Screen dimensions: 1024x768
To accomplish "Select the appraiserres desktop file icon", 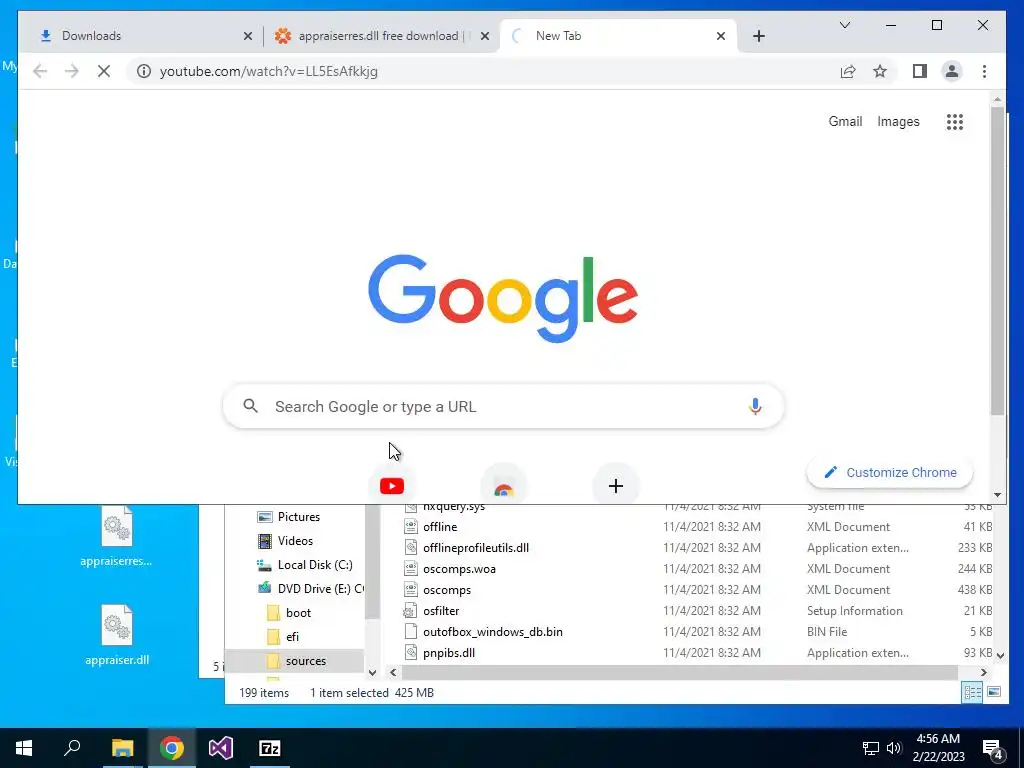I will pos(116,536).
